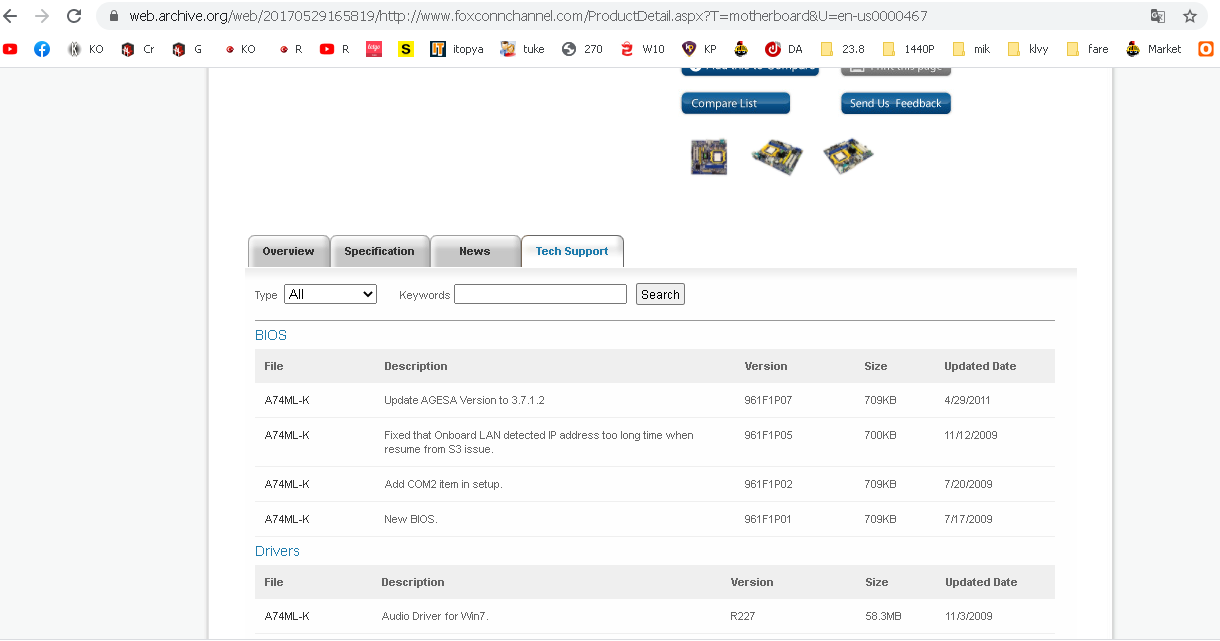Viewport: 1220px width, 641px height.
Task: Open the first KO bookmark
Action: 85,48
